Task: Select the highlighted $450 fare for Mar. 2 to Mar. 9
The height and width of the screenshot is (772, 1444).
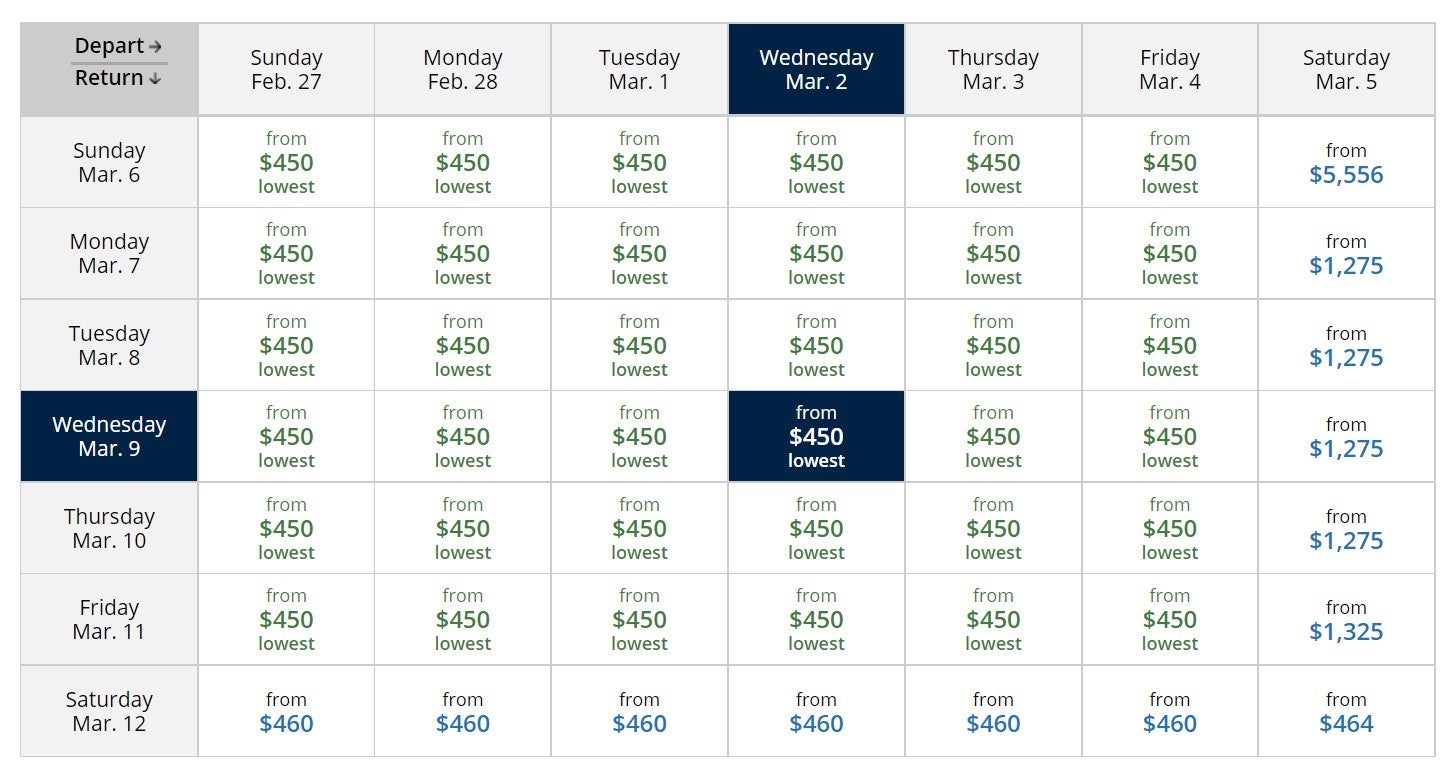Action: 816,436
